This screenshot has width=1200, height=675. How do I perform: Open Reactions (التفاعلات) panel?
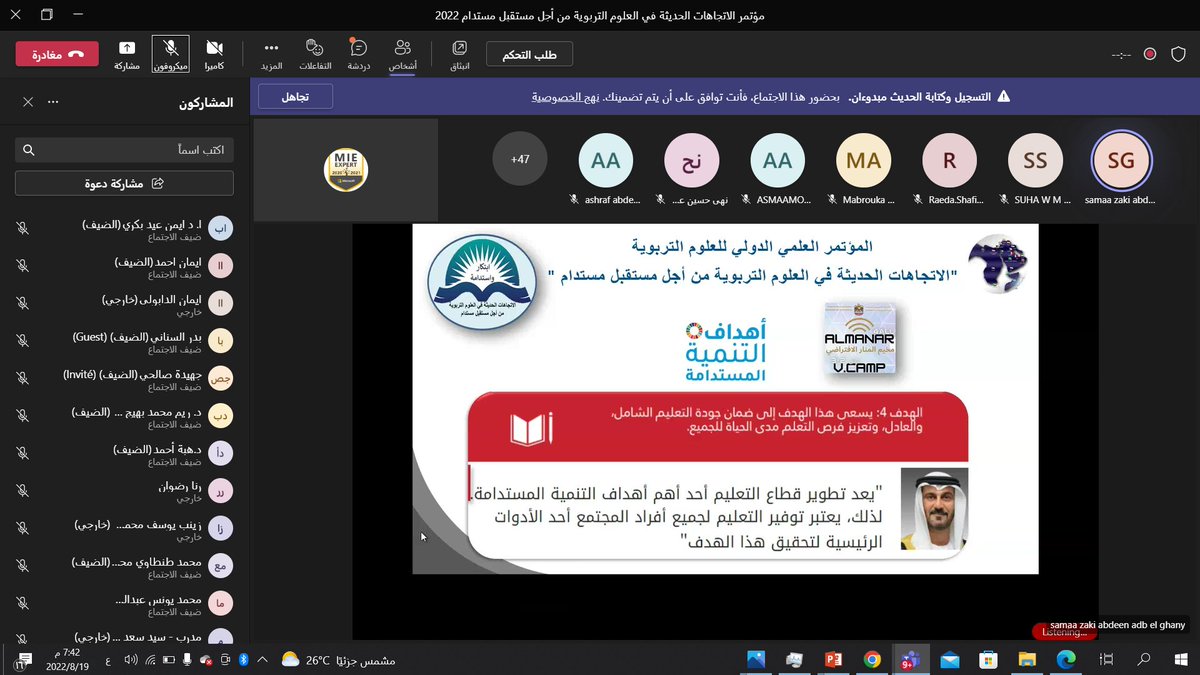point(314,54)
